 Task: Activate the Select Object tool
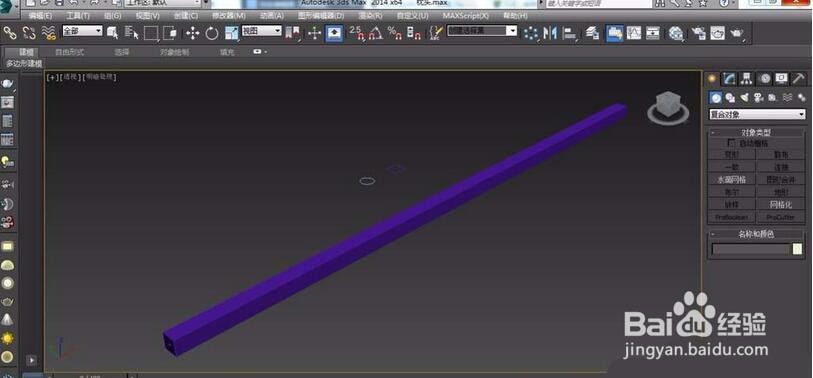[113, 33]
